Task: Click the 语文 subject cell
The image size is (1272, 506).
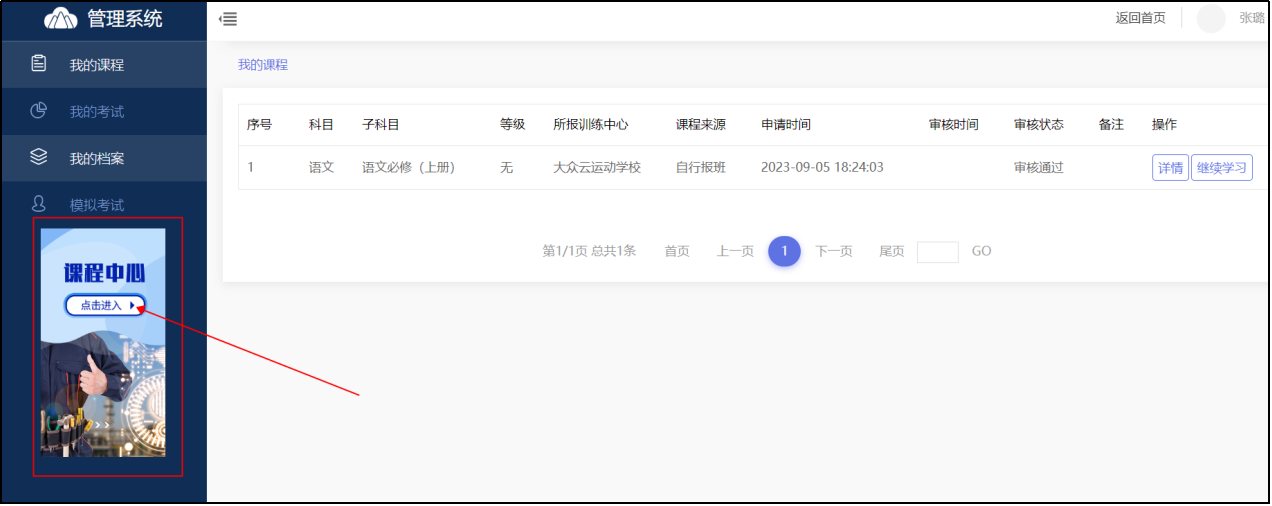Action: [321, 168]
